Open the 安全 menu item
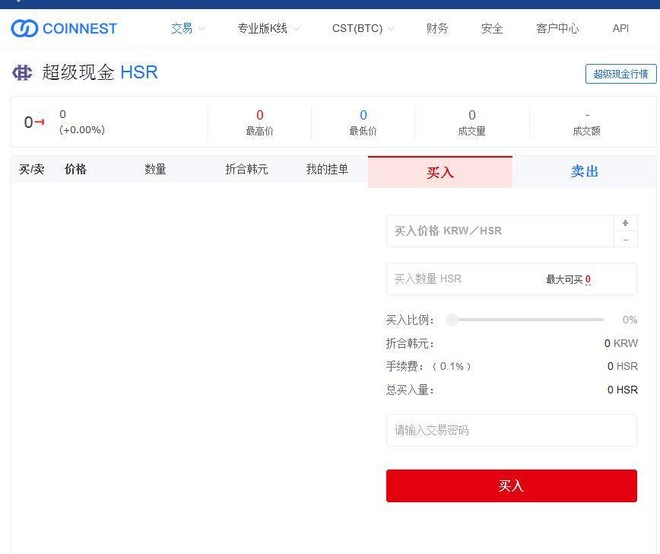Image resolution: width=660 pixels, height=554 pixels. tap(492, 28)
